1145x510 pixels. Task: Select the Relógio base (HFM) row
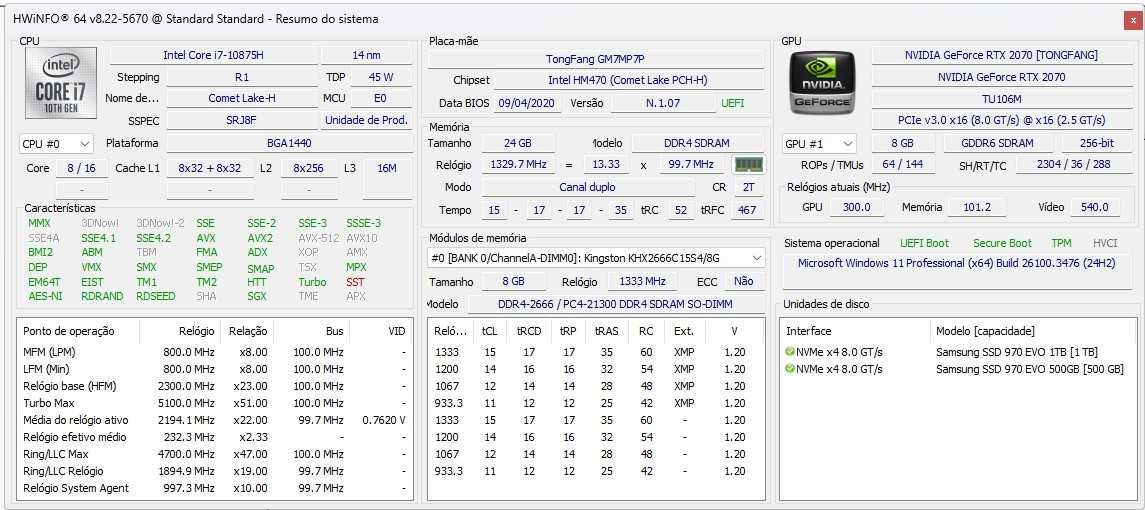tap(215, 387)
